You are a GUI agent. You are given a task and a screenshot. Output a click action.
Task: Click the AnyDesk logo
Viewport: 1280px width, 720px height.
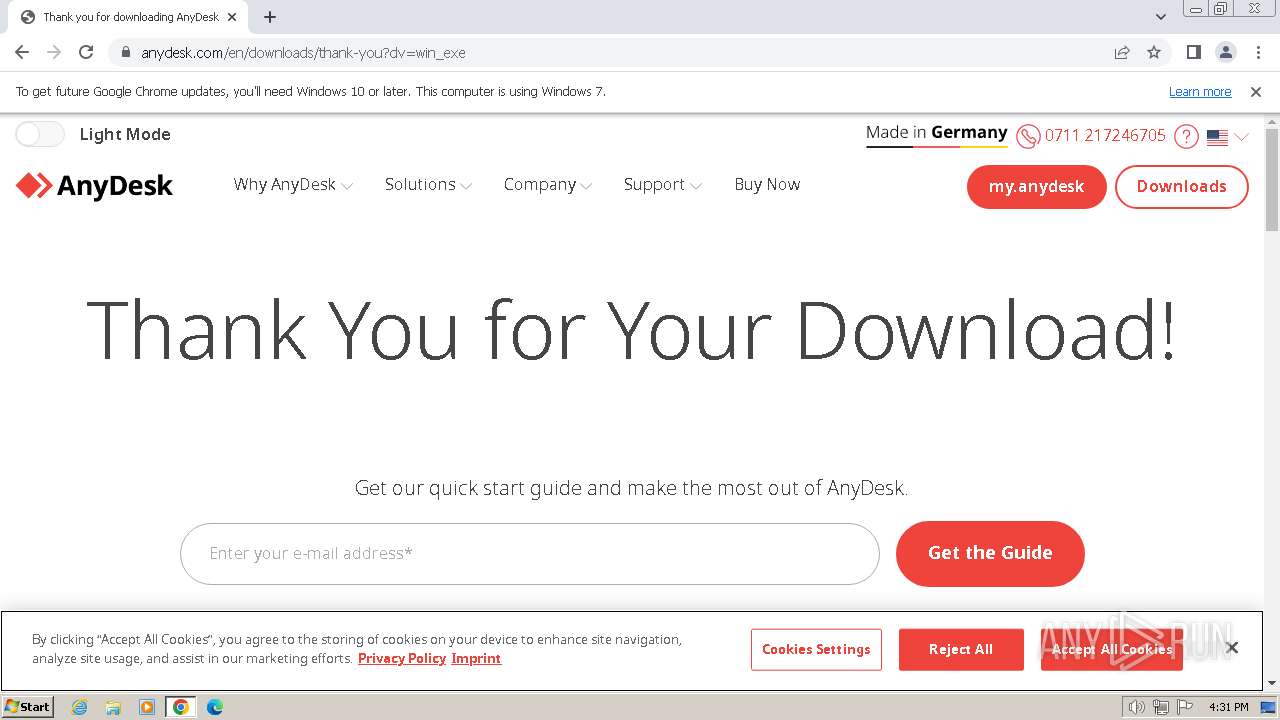pyautogui.click(x=94, y=186)
